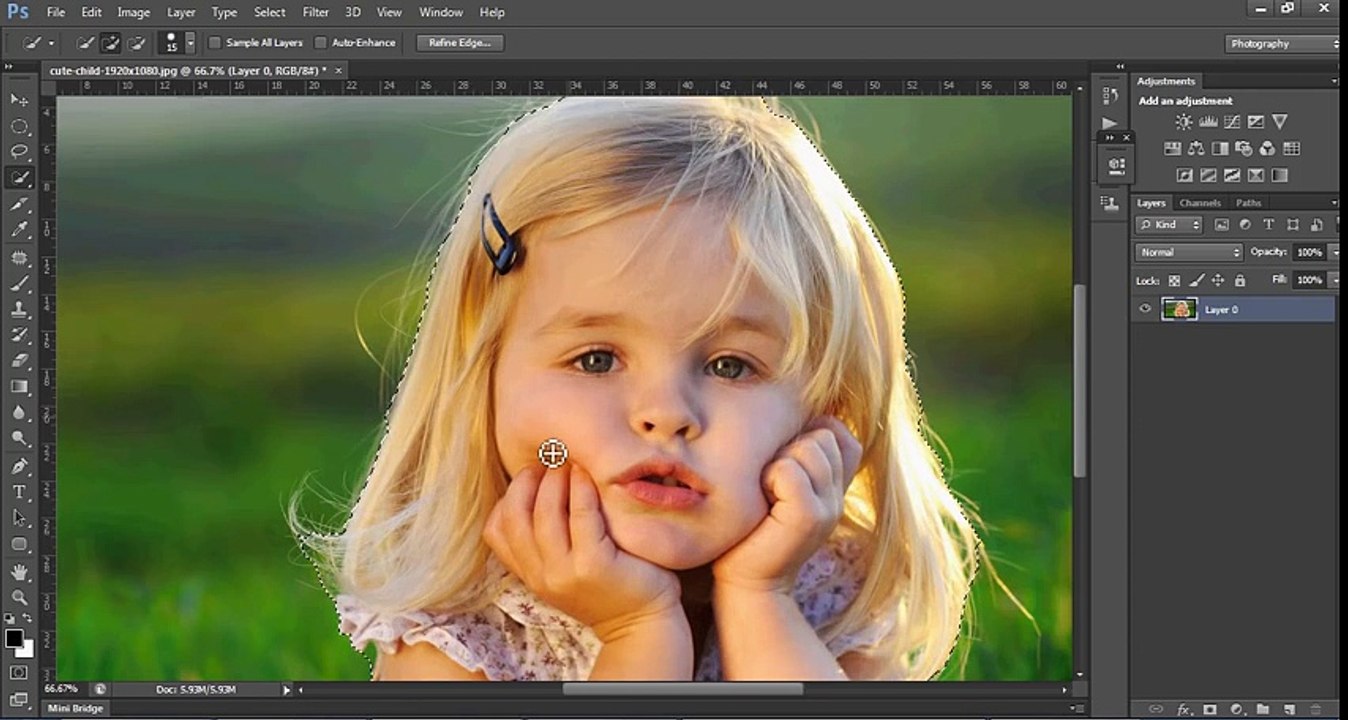
Task: Toggle Lock transparent pixels
Action: pyautogui.click(x=1175, y=281)
